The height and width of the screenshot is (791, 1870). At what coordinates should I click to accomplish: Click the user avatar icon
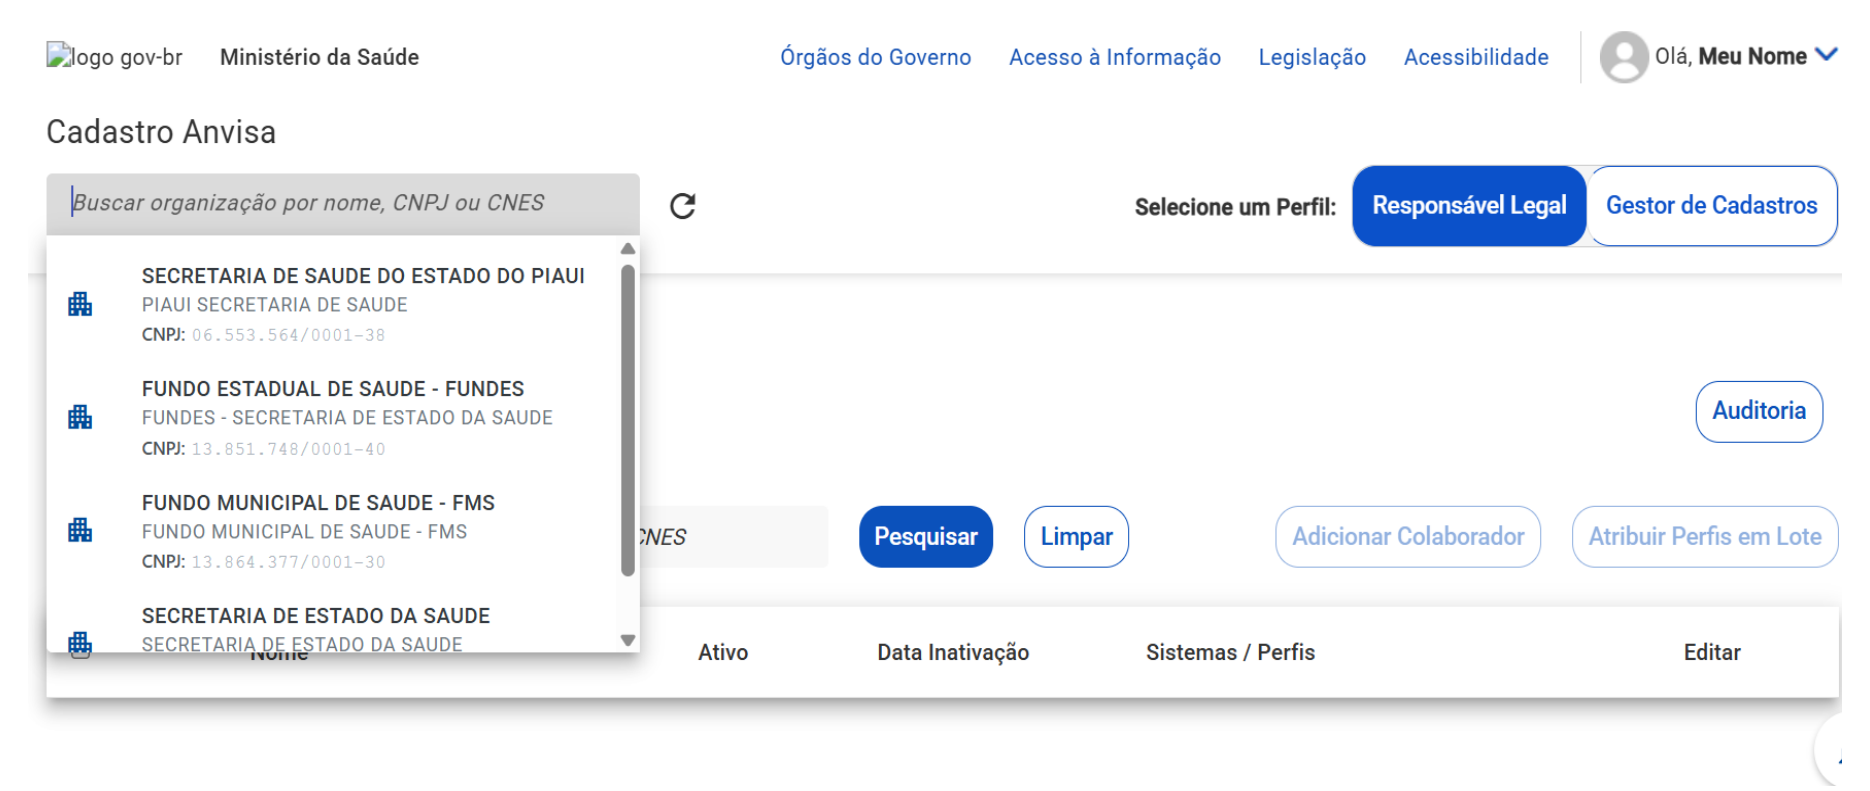click(x=1624, y=57)
